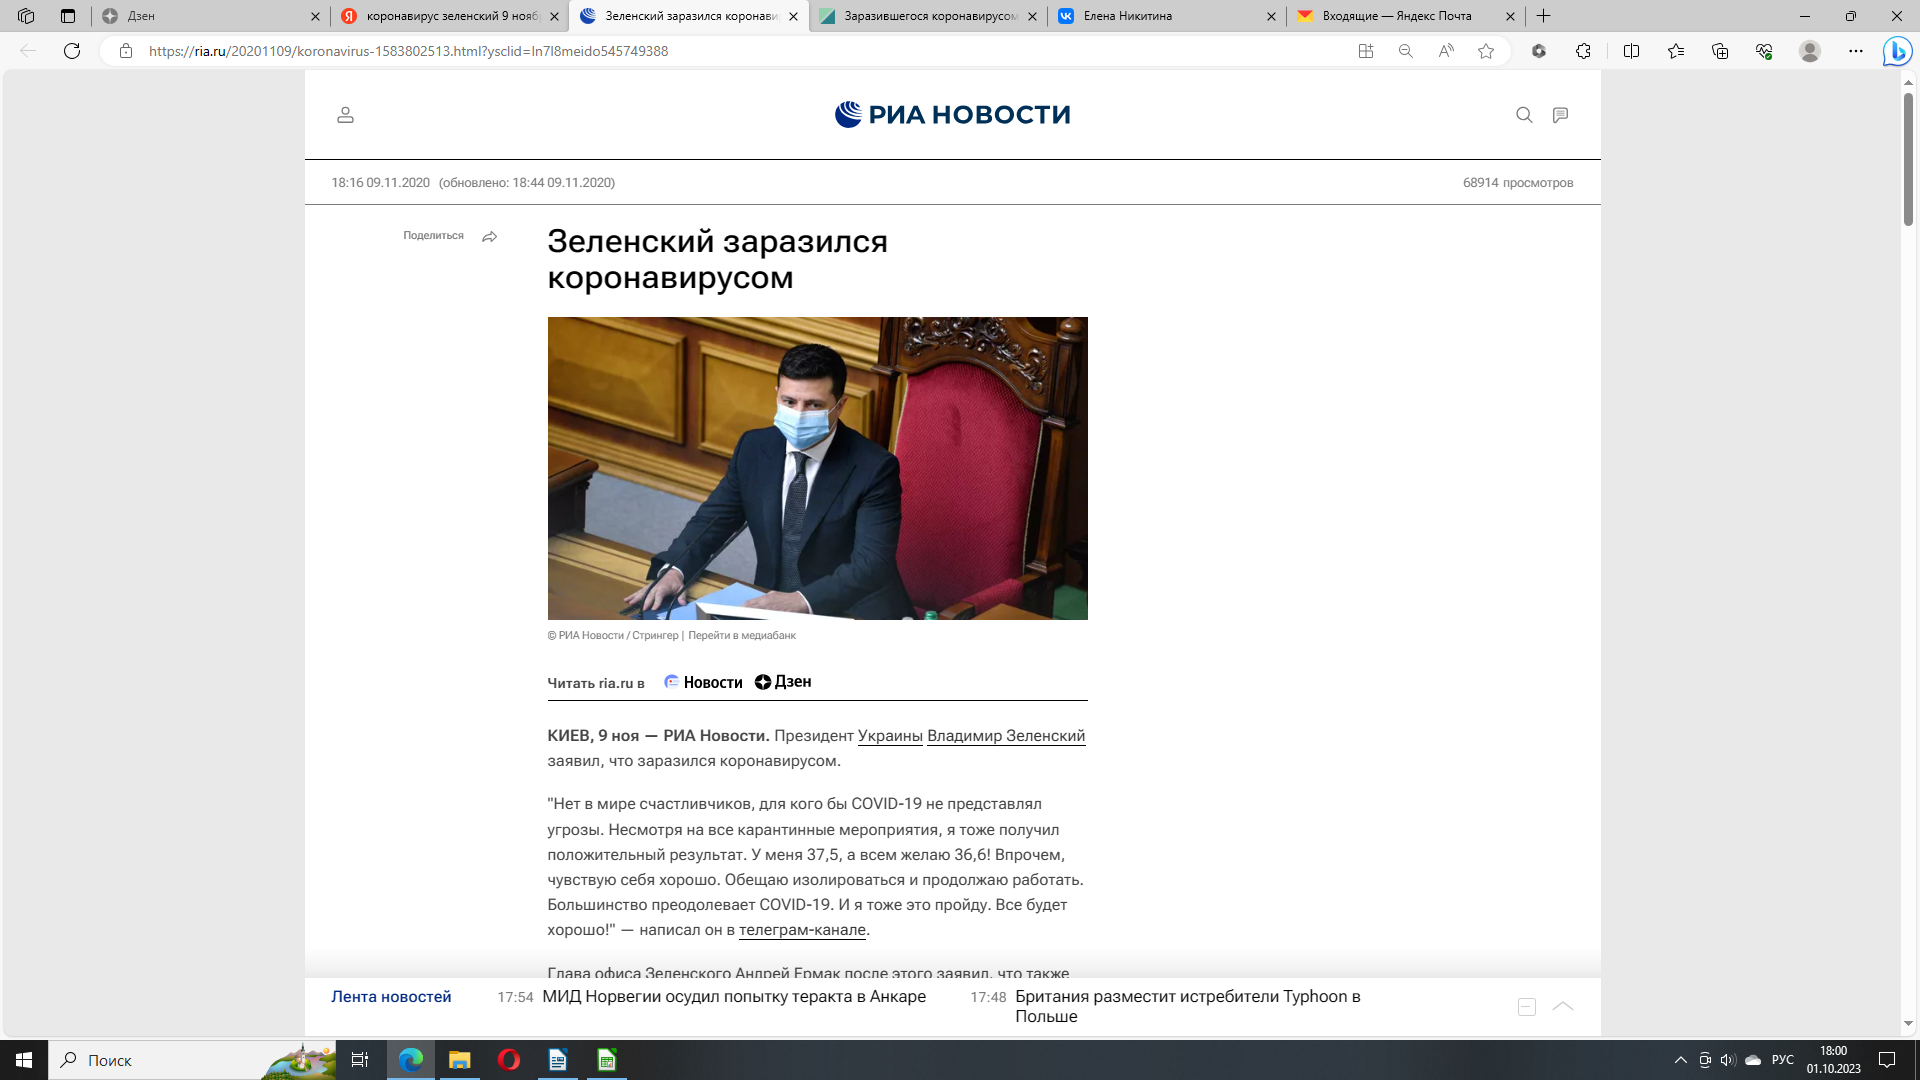Viewport: 1920px width, 1080px height.
Task: Open the Владимир Зеленский link
Action: coord(1006,736)
